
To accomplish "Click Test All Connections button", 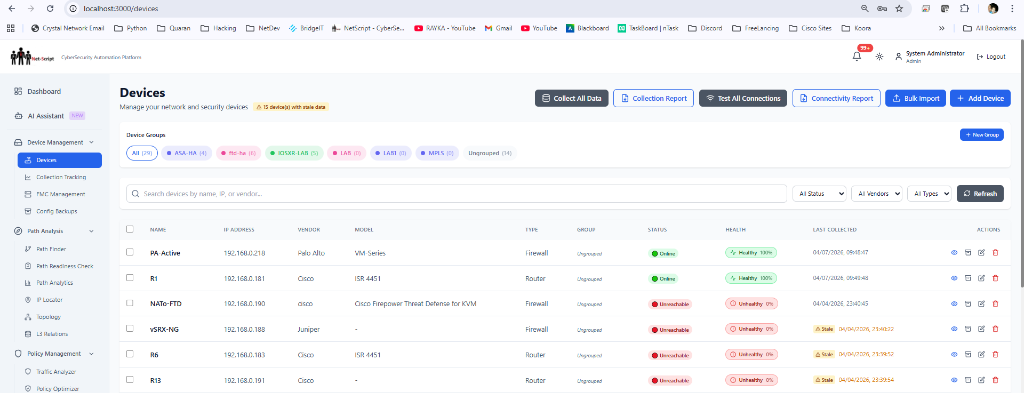I will tap(743, 98).
